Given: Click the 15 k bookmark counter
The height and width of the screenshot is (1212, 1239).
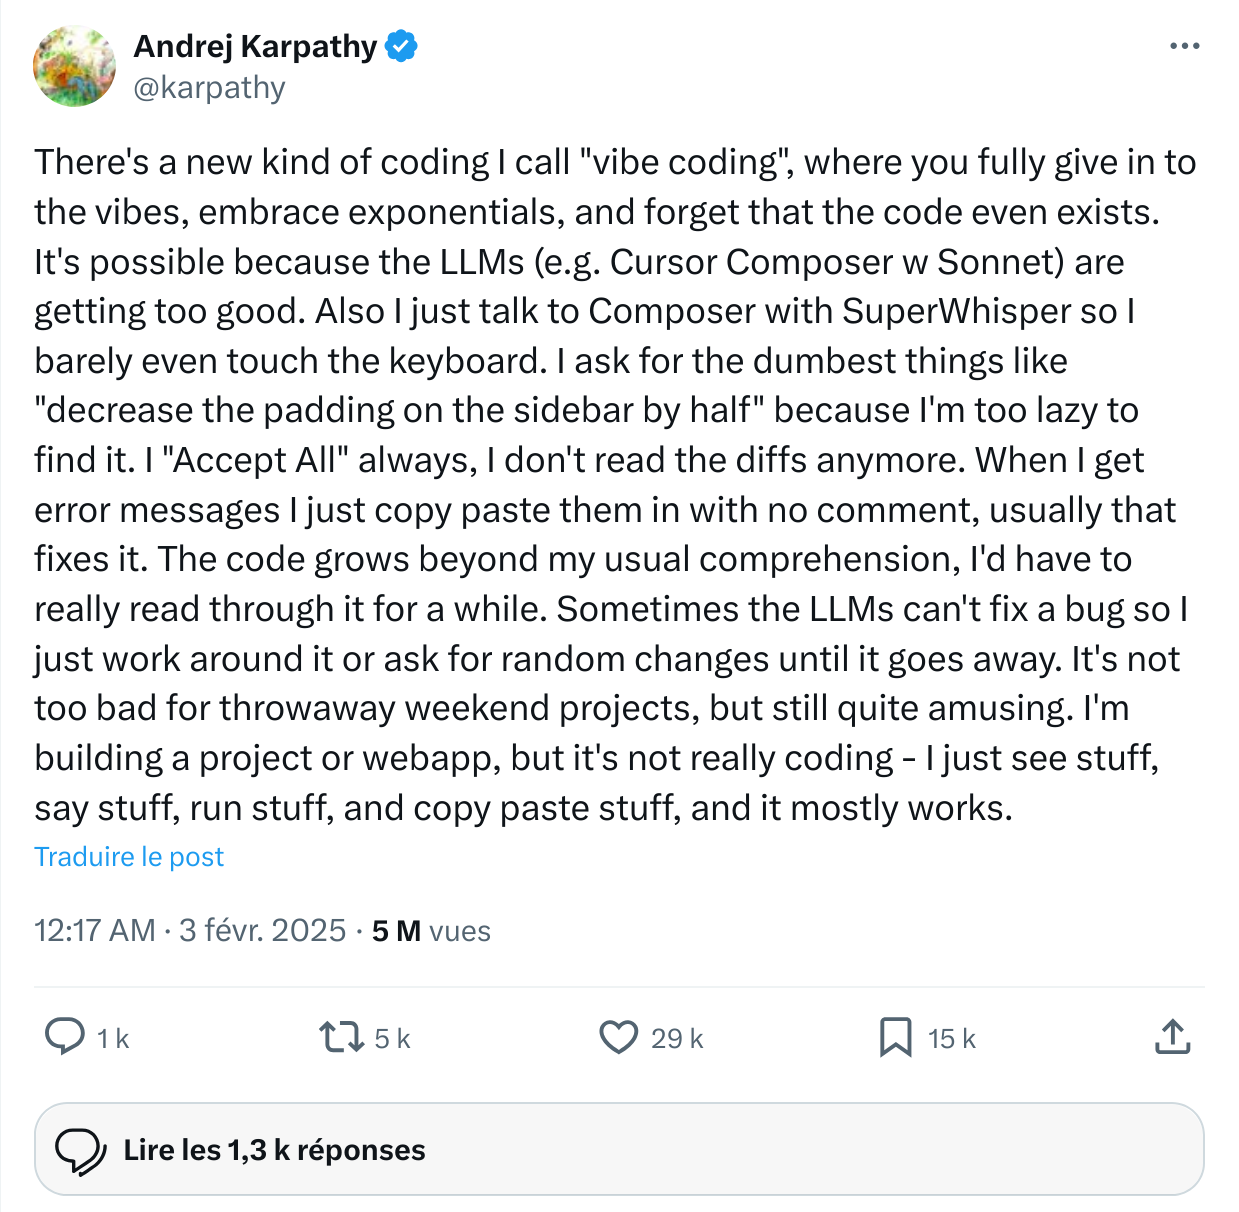Looking at the screenshot, I should (x=951, y=1038).
